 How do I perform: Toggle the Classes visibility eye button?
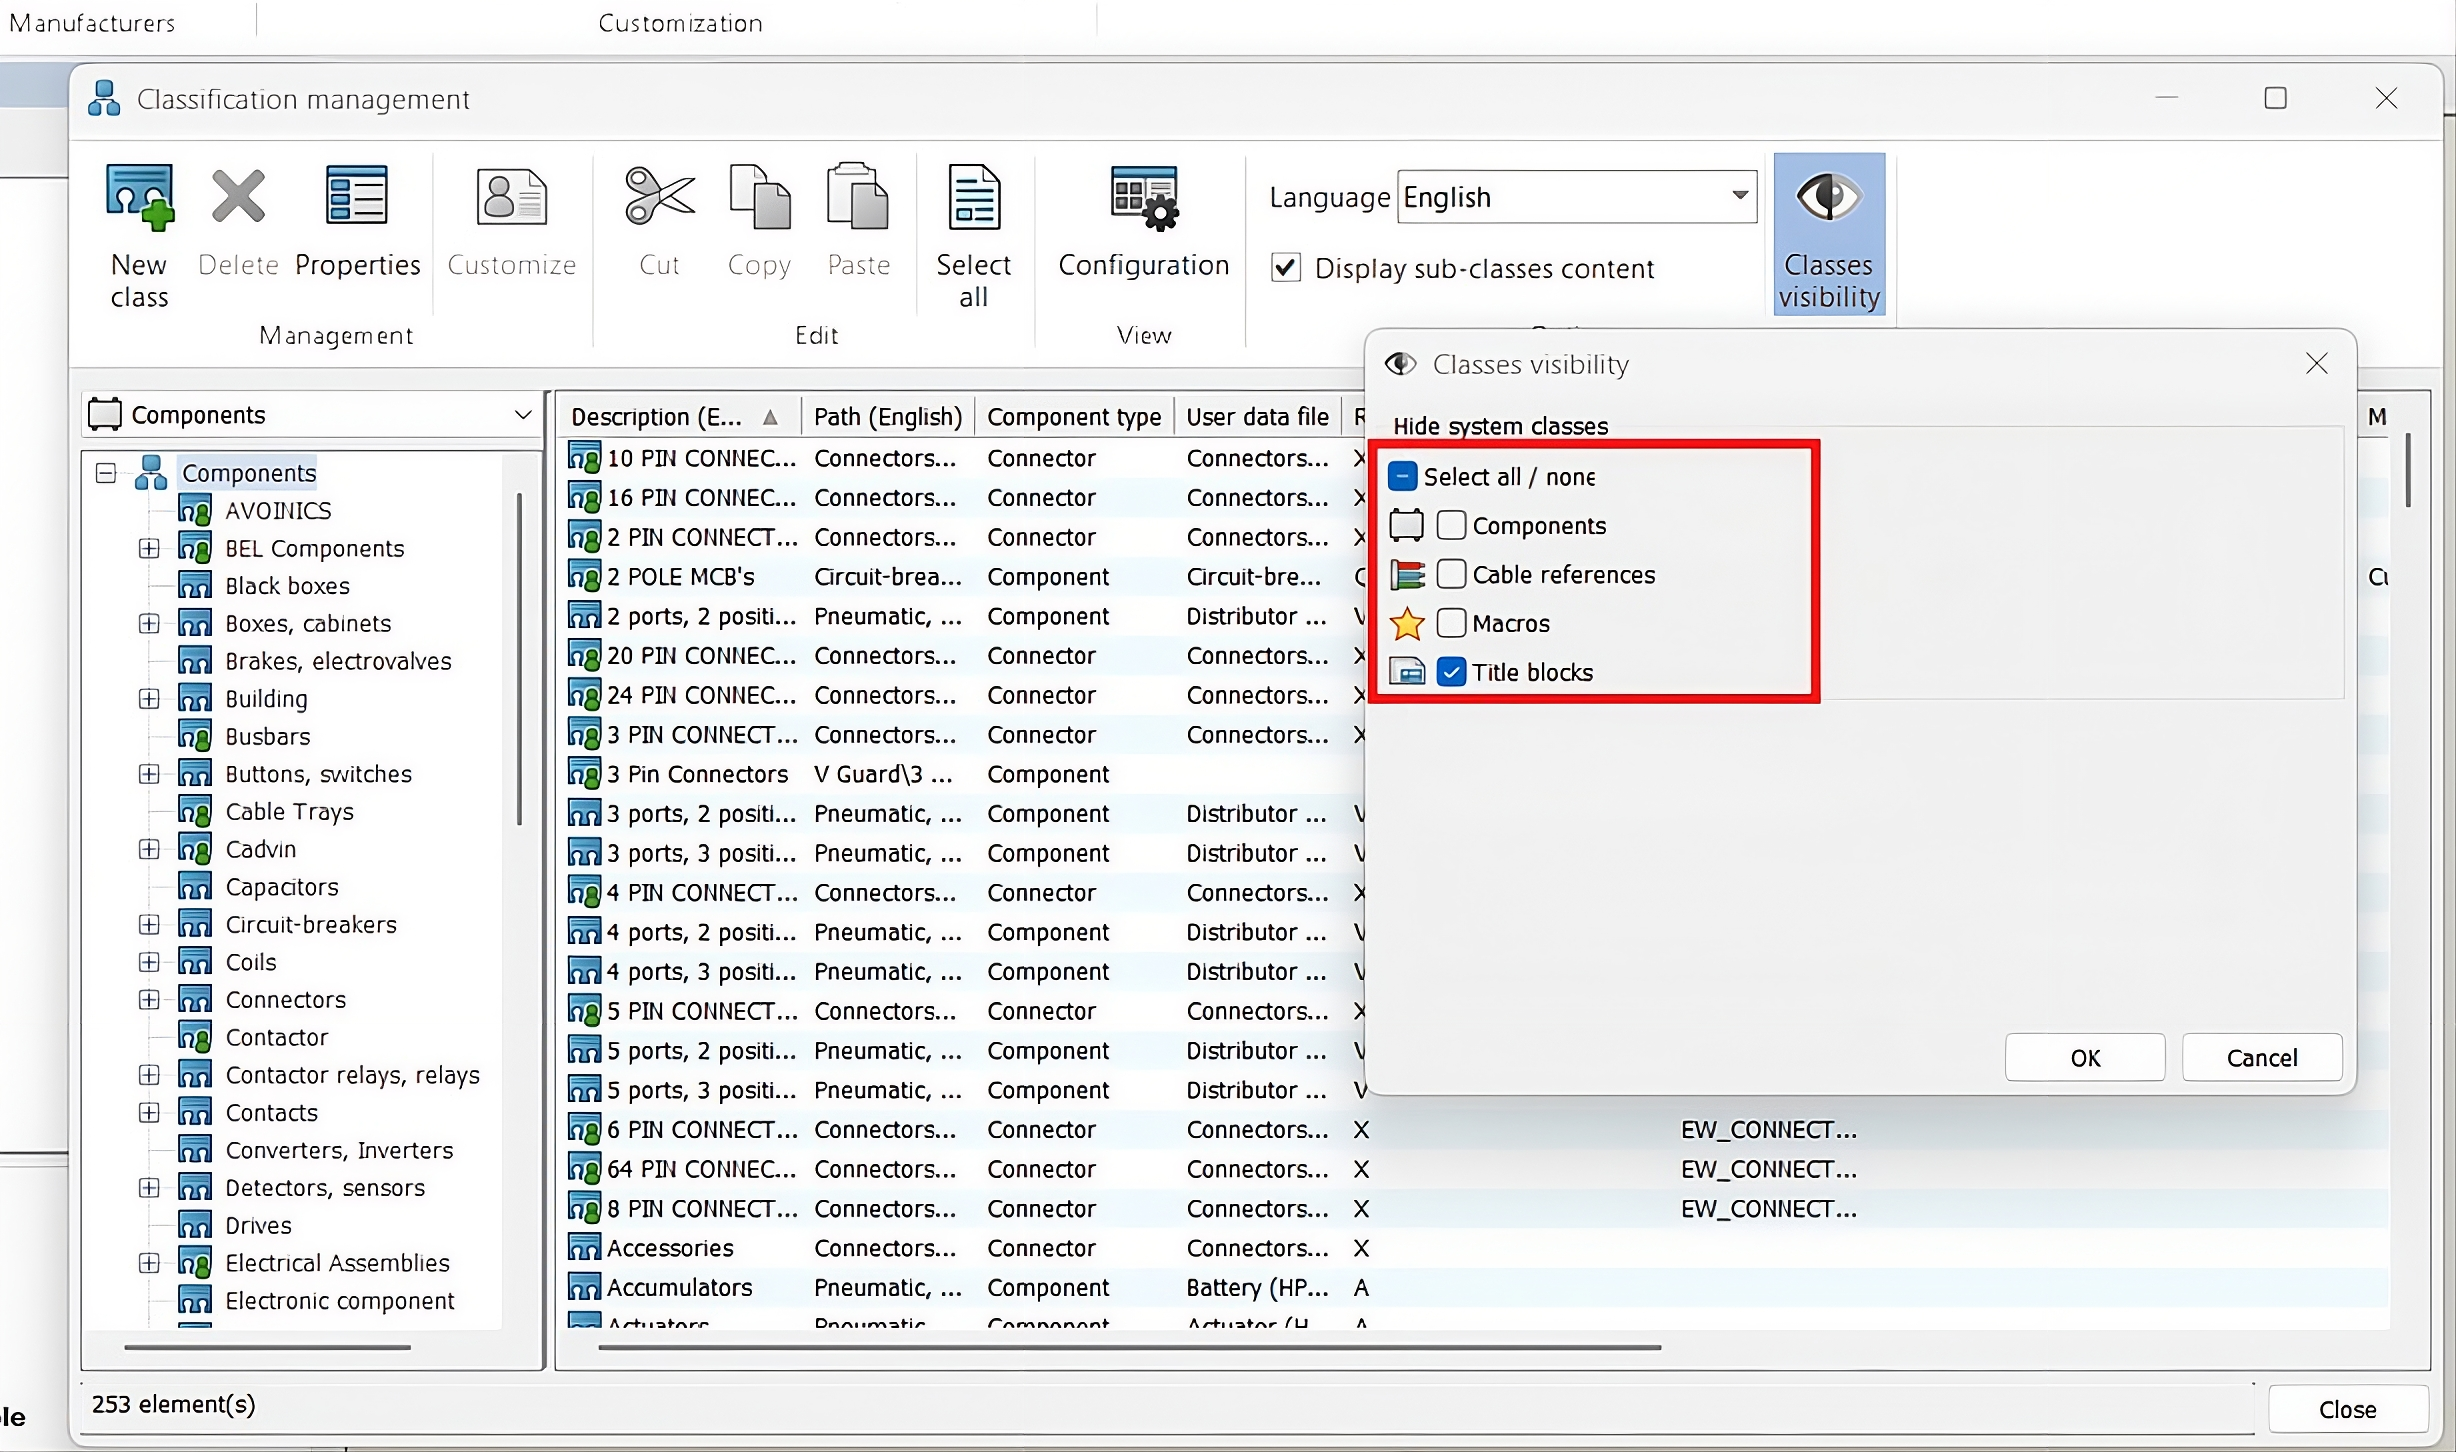click(1829, 234)
